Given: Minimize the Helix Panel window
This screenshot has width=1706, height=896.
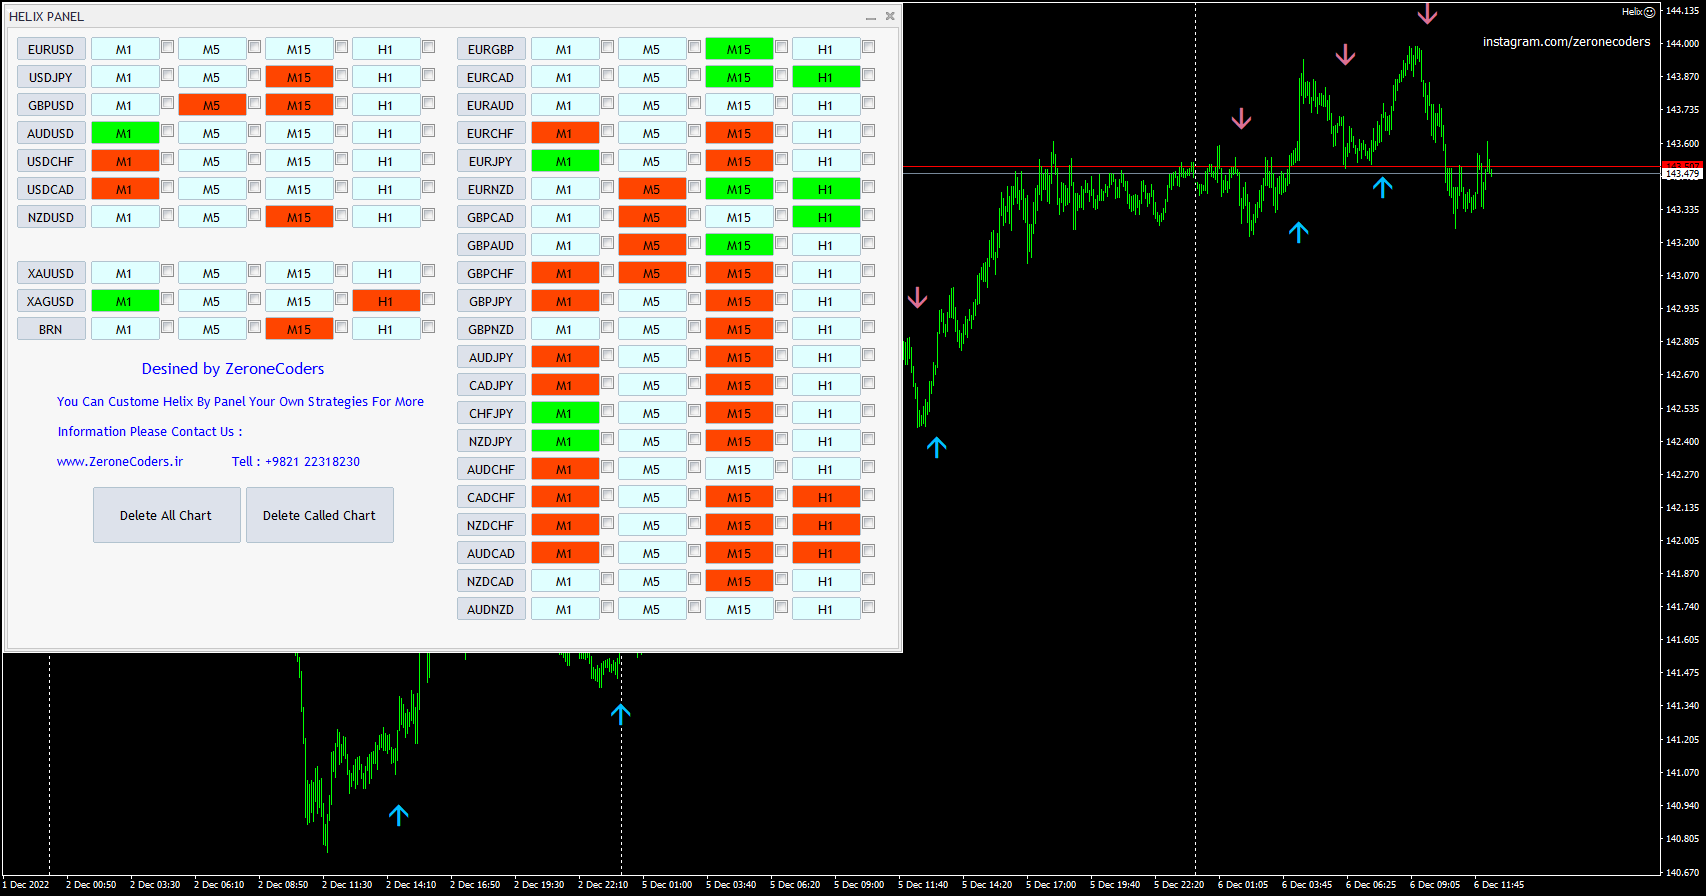Looking at the screenshot, I should 870,17.
